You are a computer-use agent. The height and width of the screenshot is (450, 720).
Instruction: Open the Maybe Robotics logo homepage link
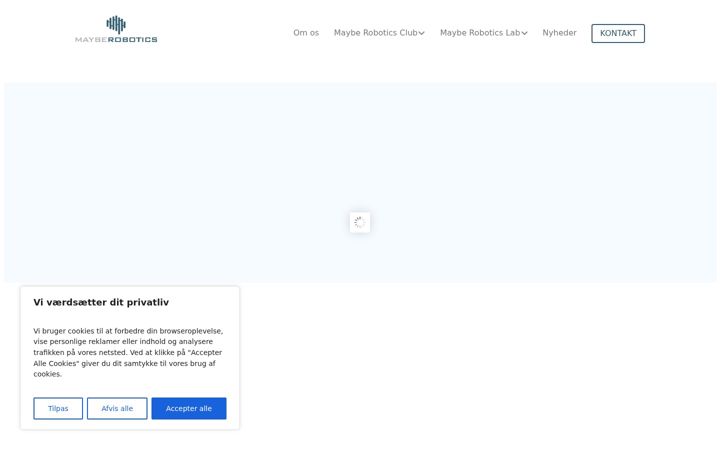[116, 29]
